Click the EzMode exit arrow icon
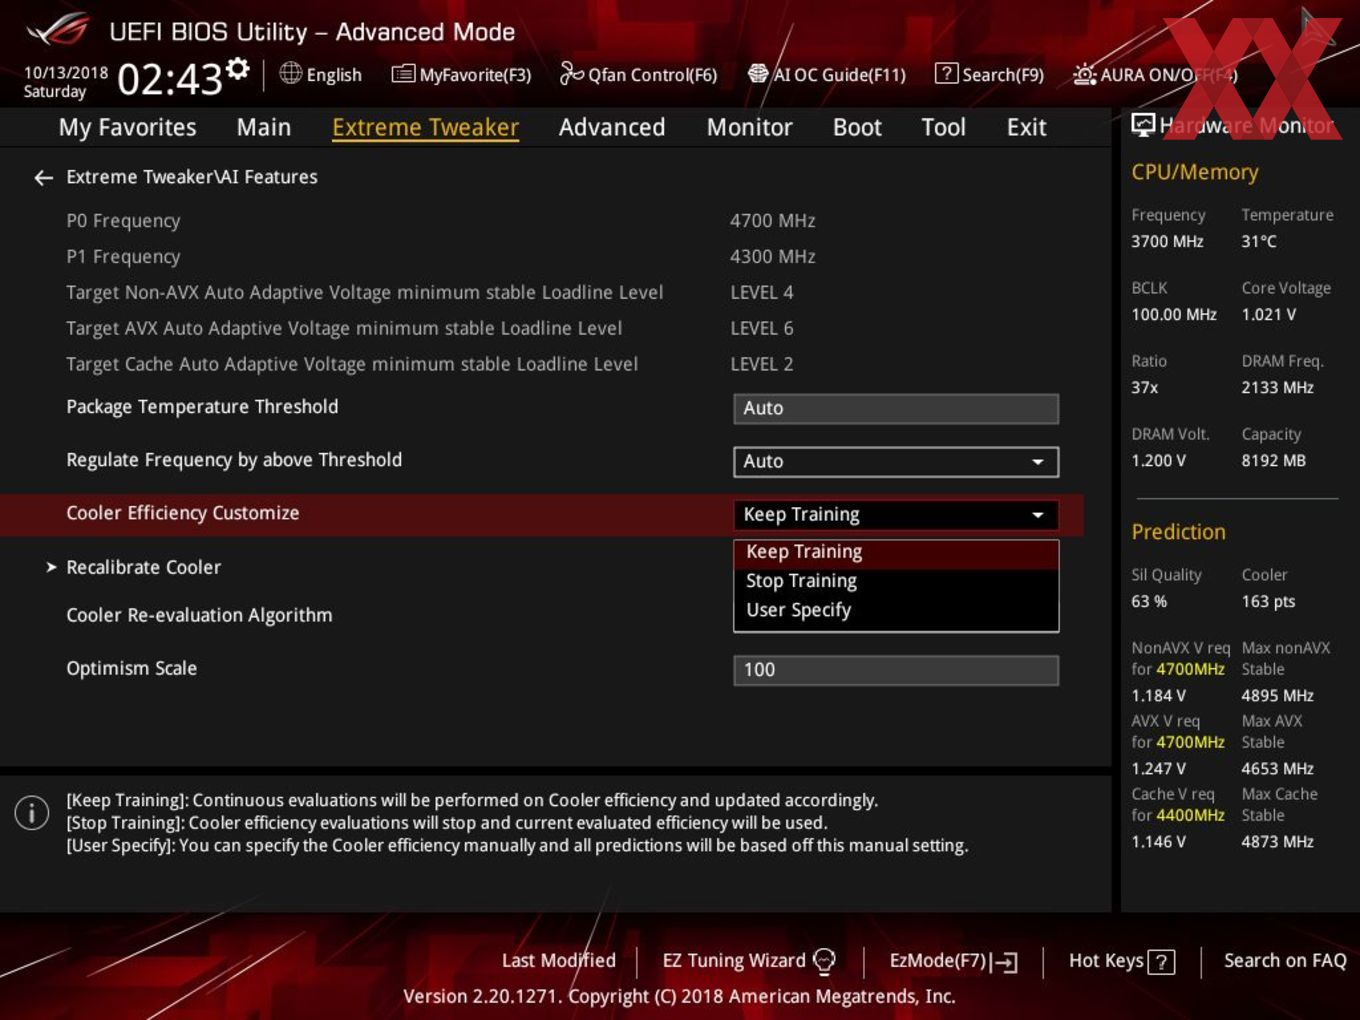 [x=1006, y=962]
